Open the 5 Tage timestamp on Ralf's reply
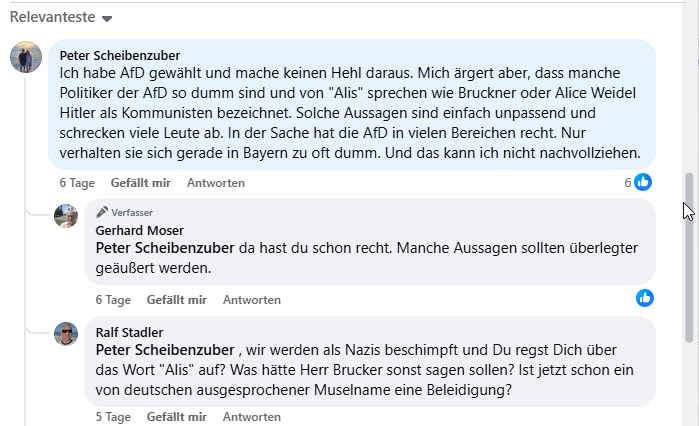Screen dimensions: 699x426 (x=113, y=417)
